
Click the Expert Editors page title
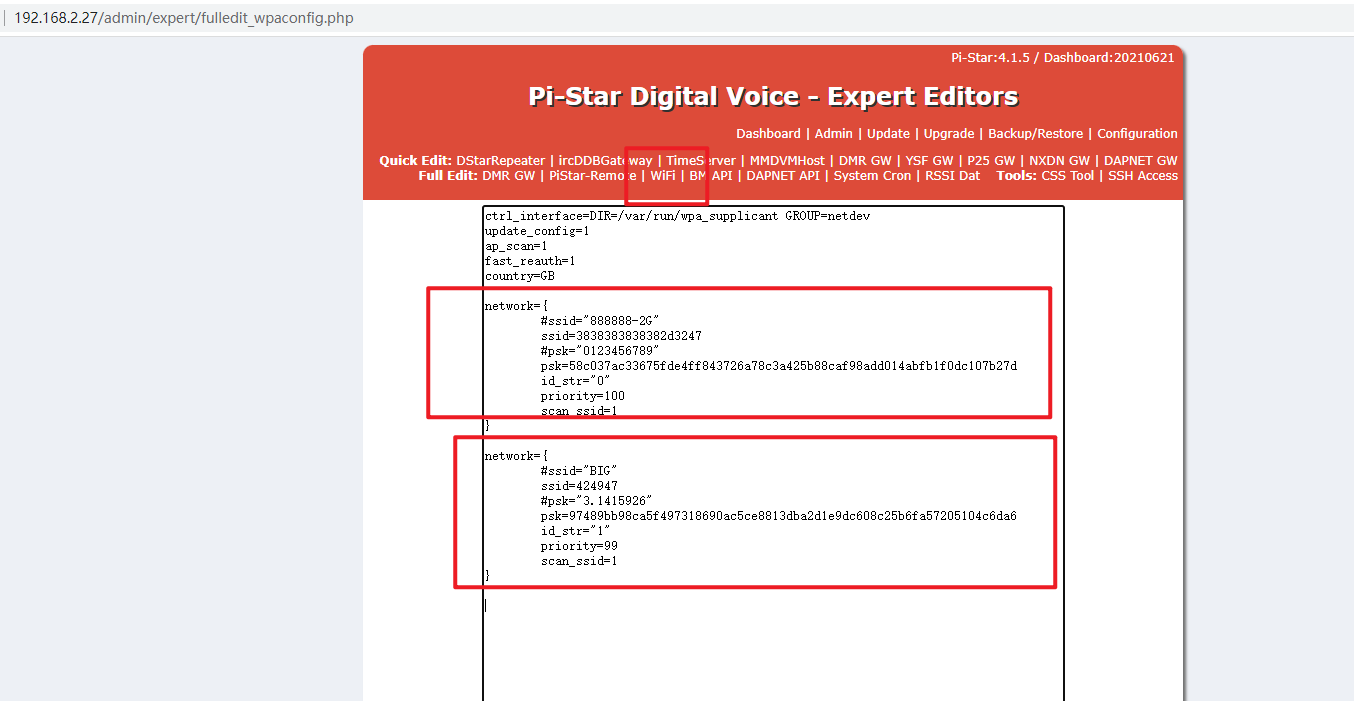773,96
